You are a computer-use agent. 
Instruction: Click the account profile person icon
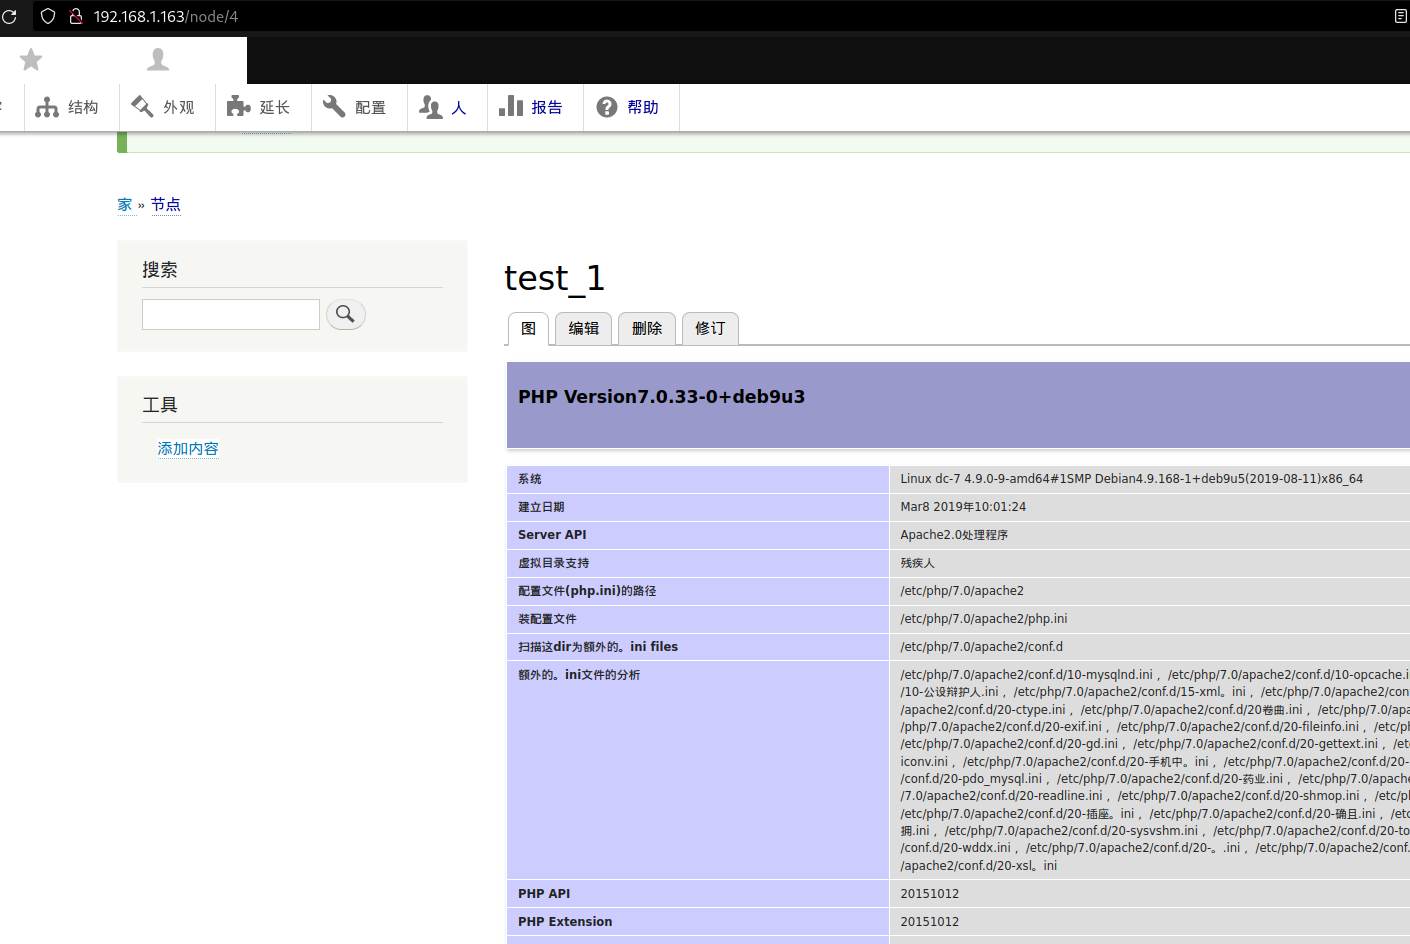point(156,60)
